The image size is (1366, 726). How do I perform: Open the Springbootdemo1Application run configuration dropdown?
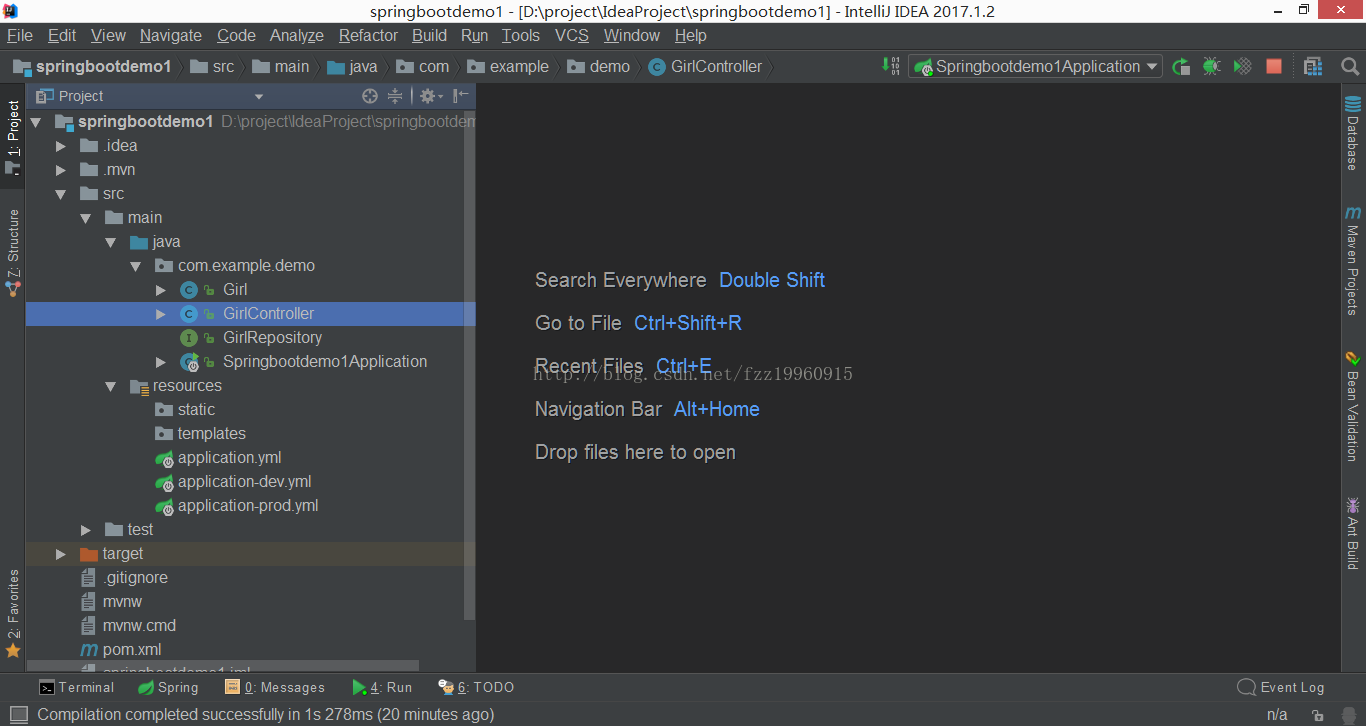(1035, 66)
